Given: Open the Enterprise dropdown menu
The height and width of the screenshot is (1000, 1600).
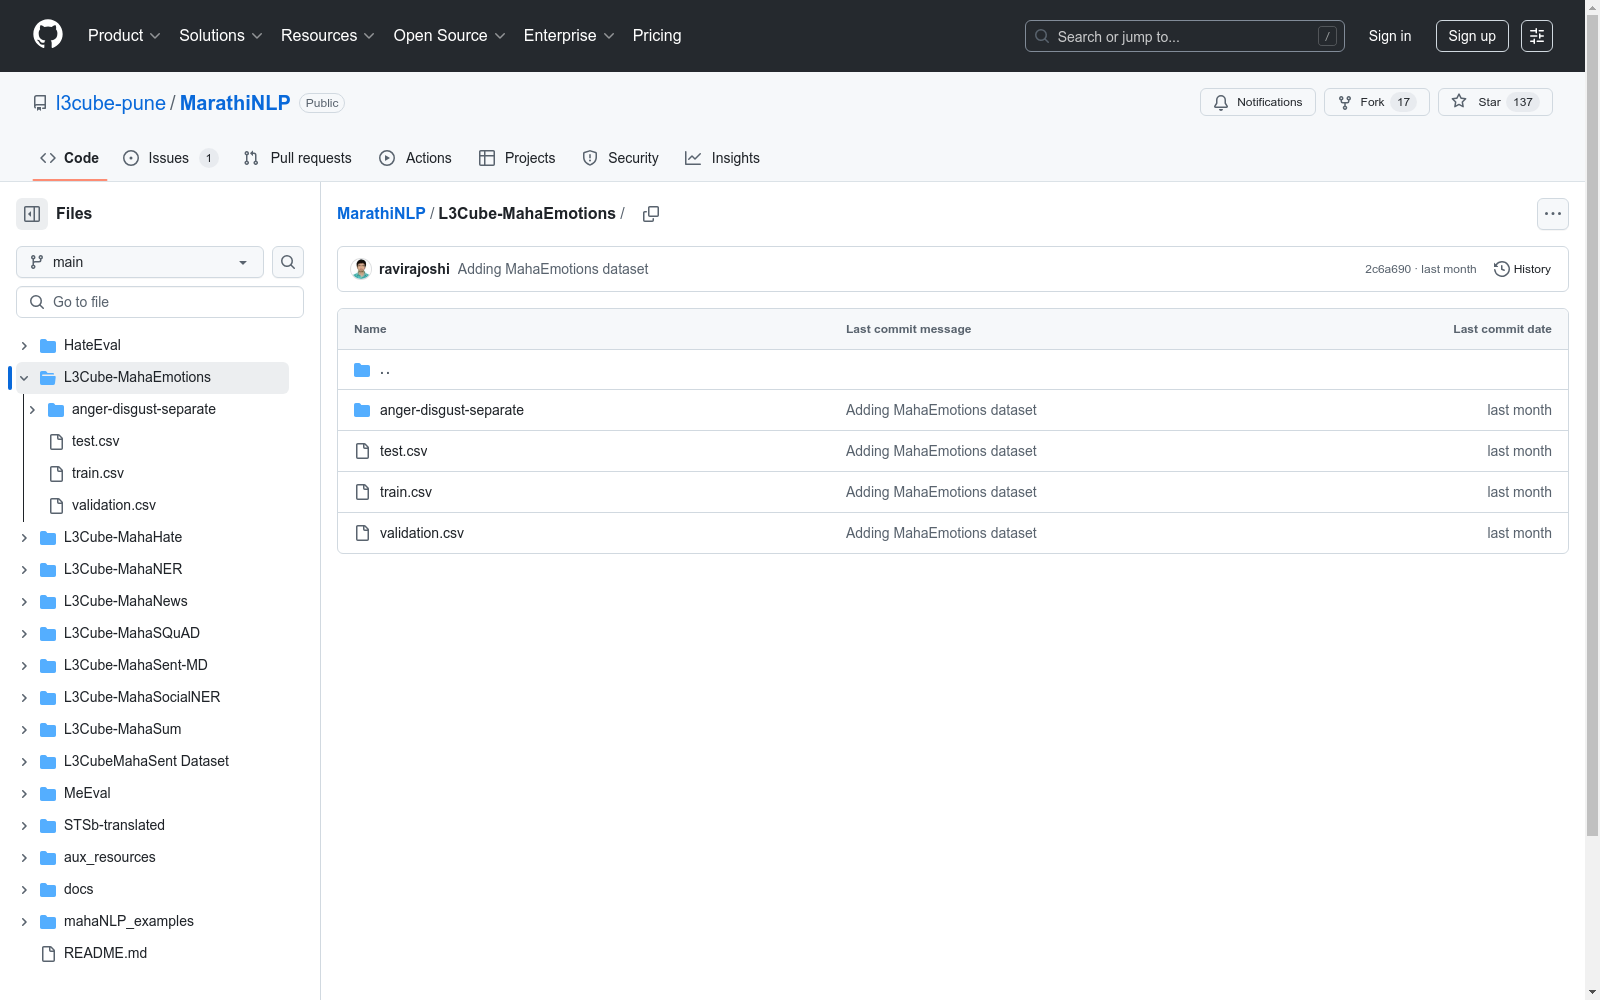Looking at the screenshot, I should (x=569, y=36).
